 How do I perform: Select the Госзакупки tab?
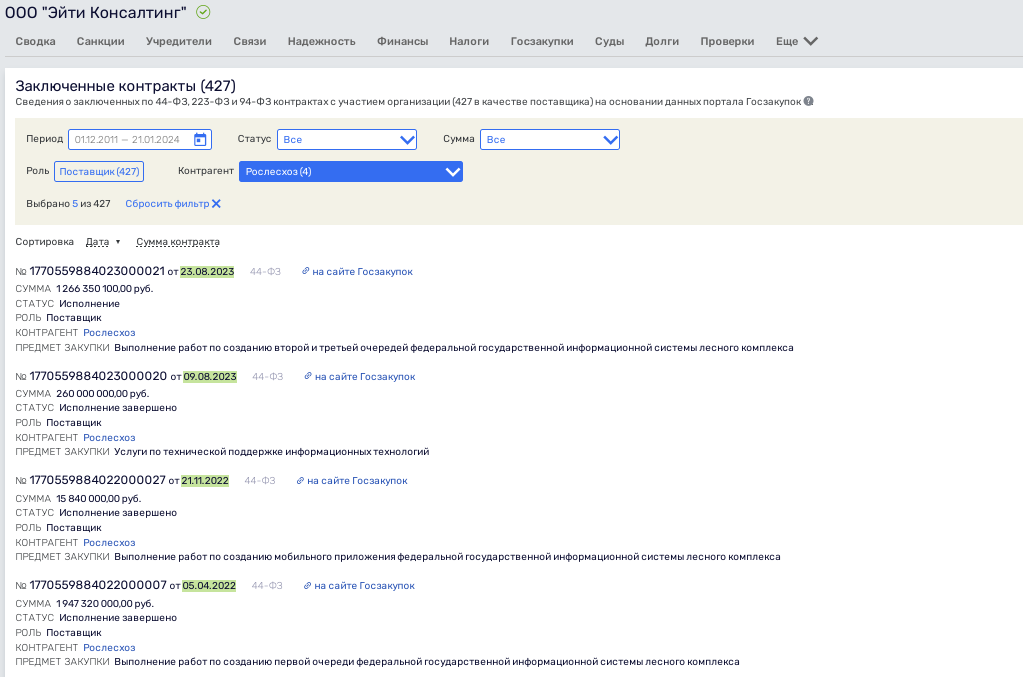(x=542, y=41)
